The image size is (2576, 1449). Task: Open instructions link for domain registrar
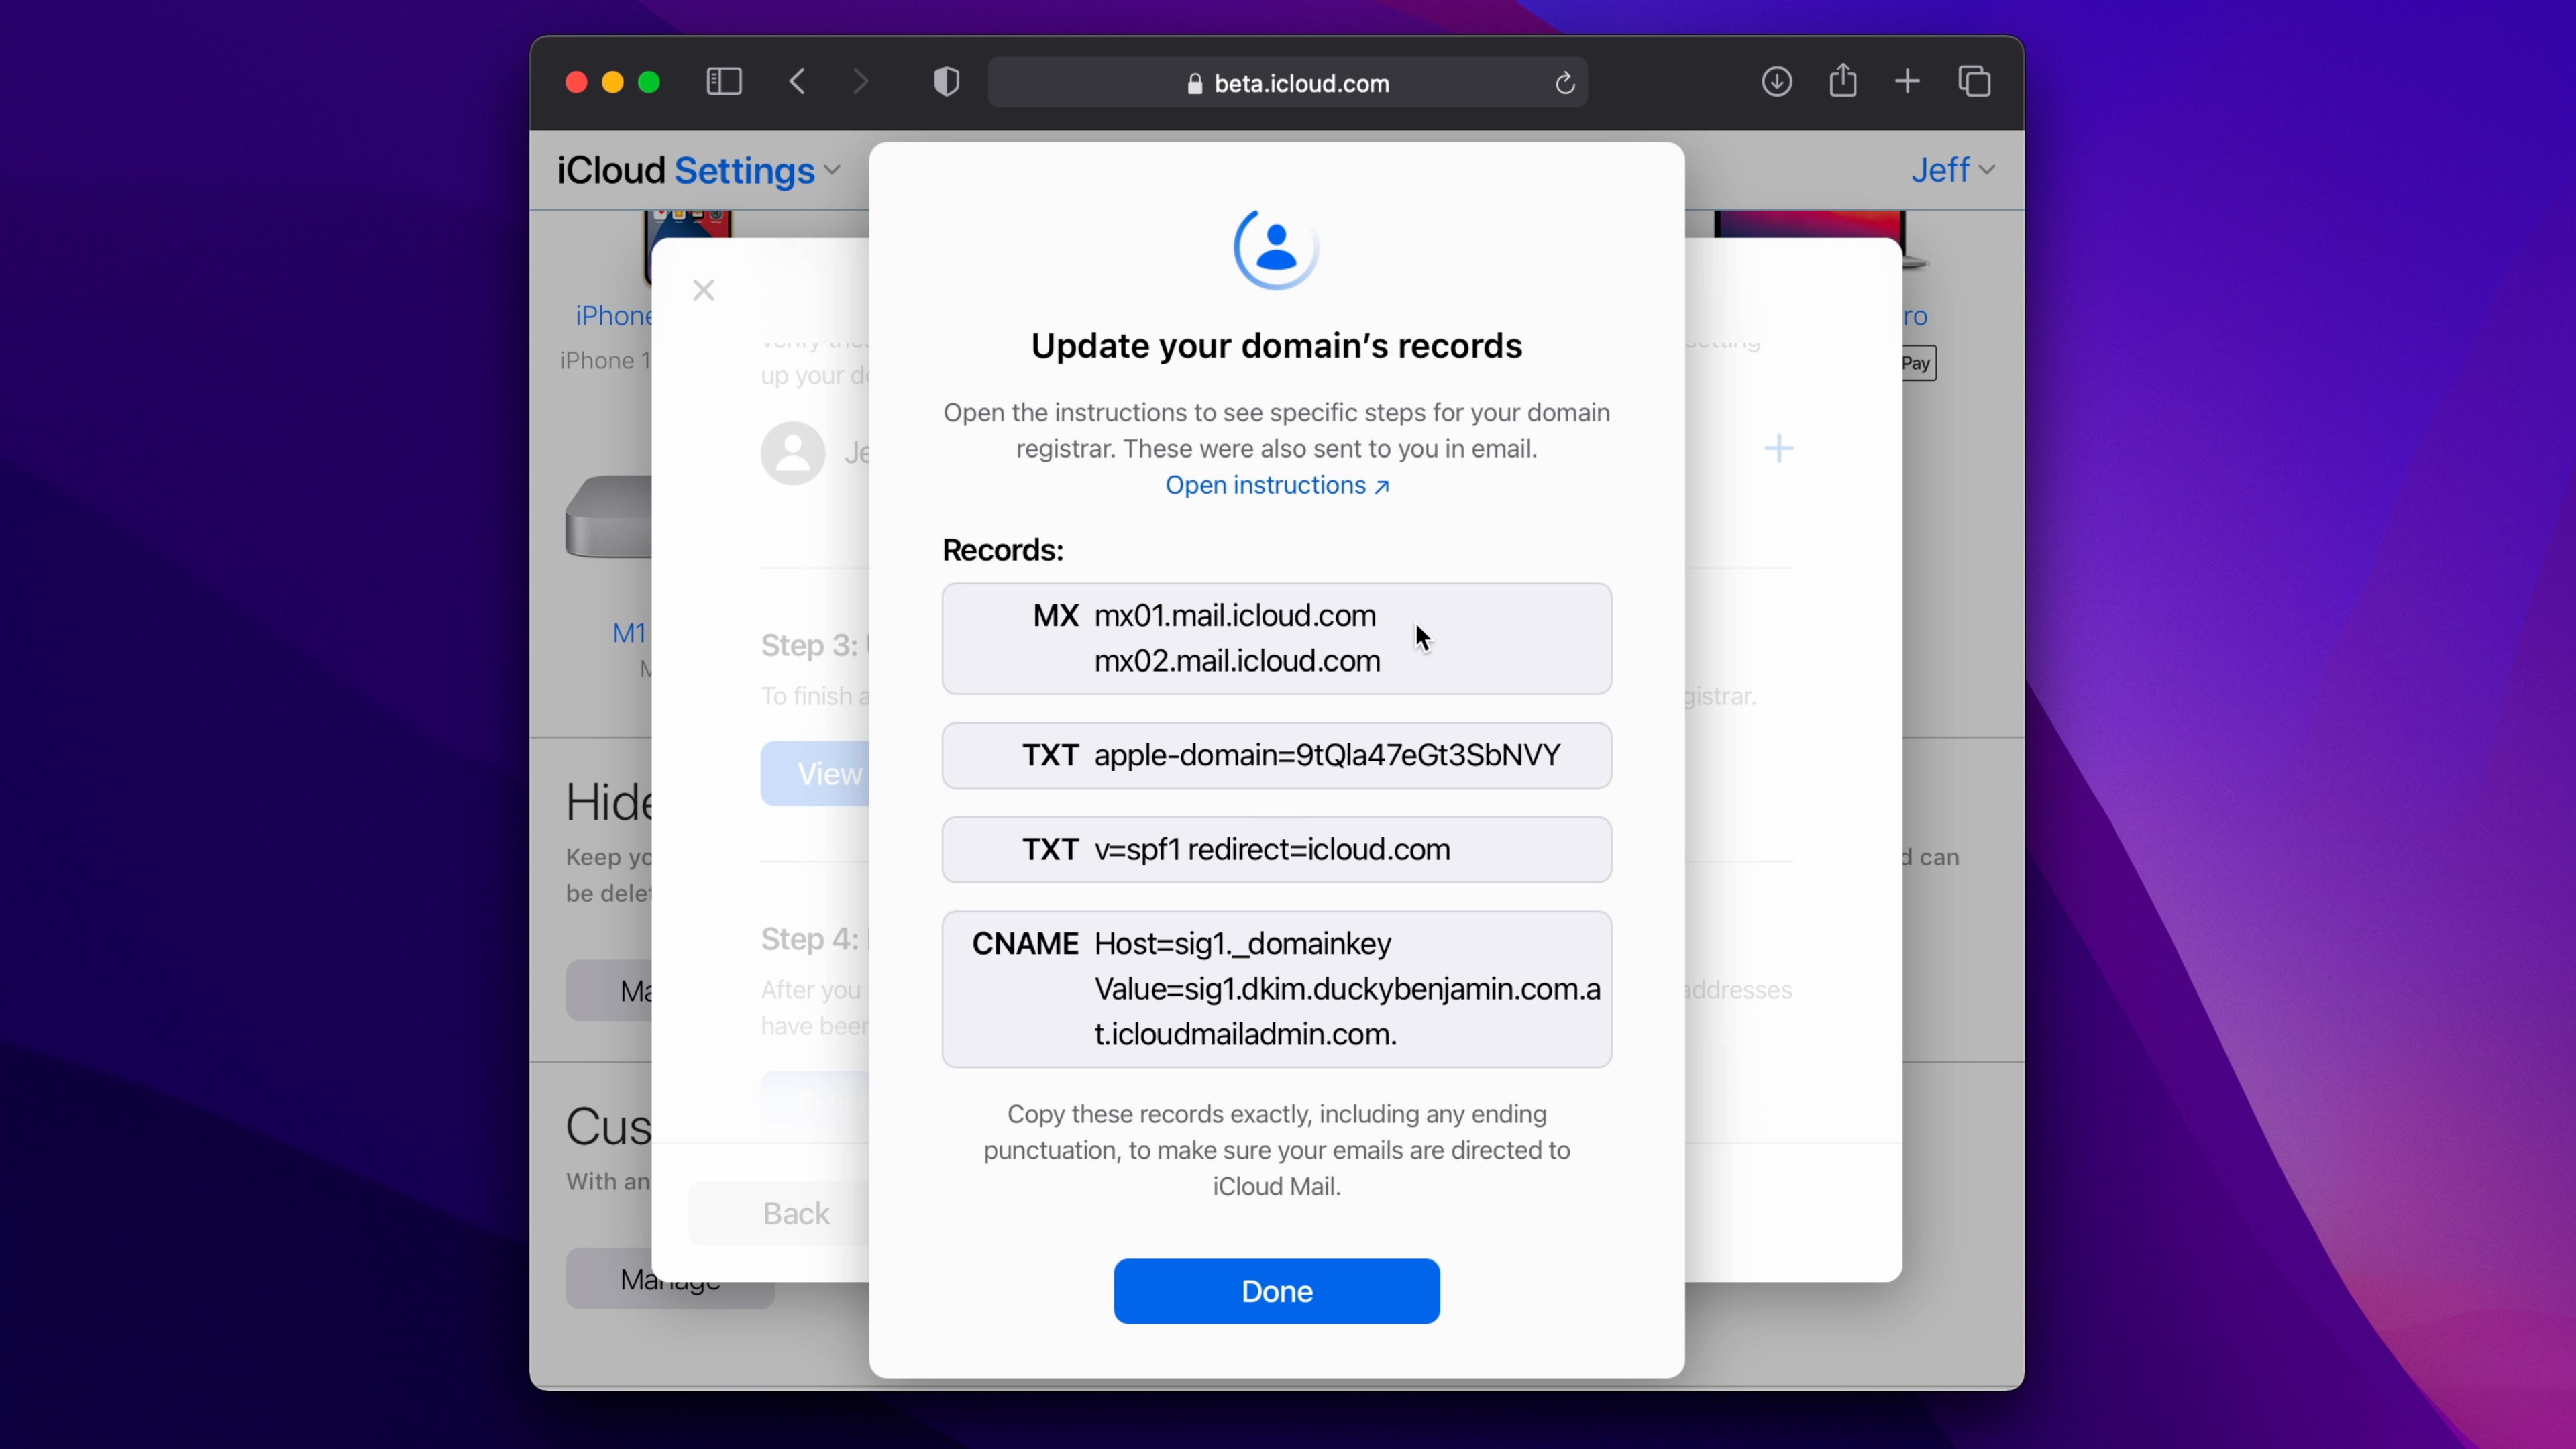click(1277, 485)
